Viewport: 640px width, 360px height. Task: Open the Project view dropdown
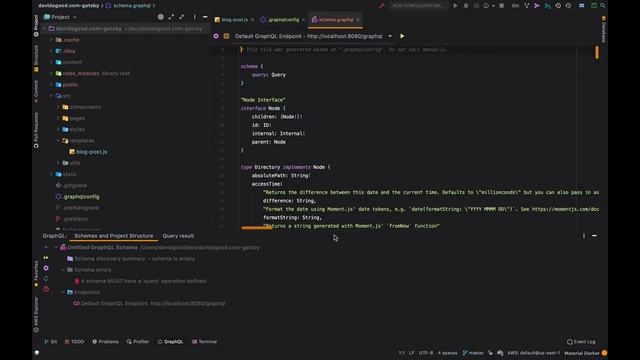[x=60, y=17]
